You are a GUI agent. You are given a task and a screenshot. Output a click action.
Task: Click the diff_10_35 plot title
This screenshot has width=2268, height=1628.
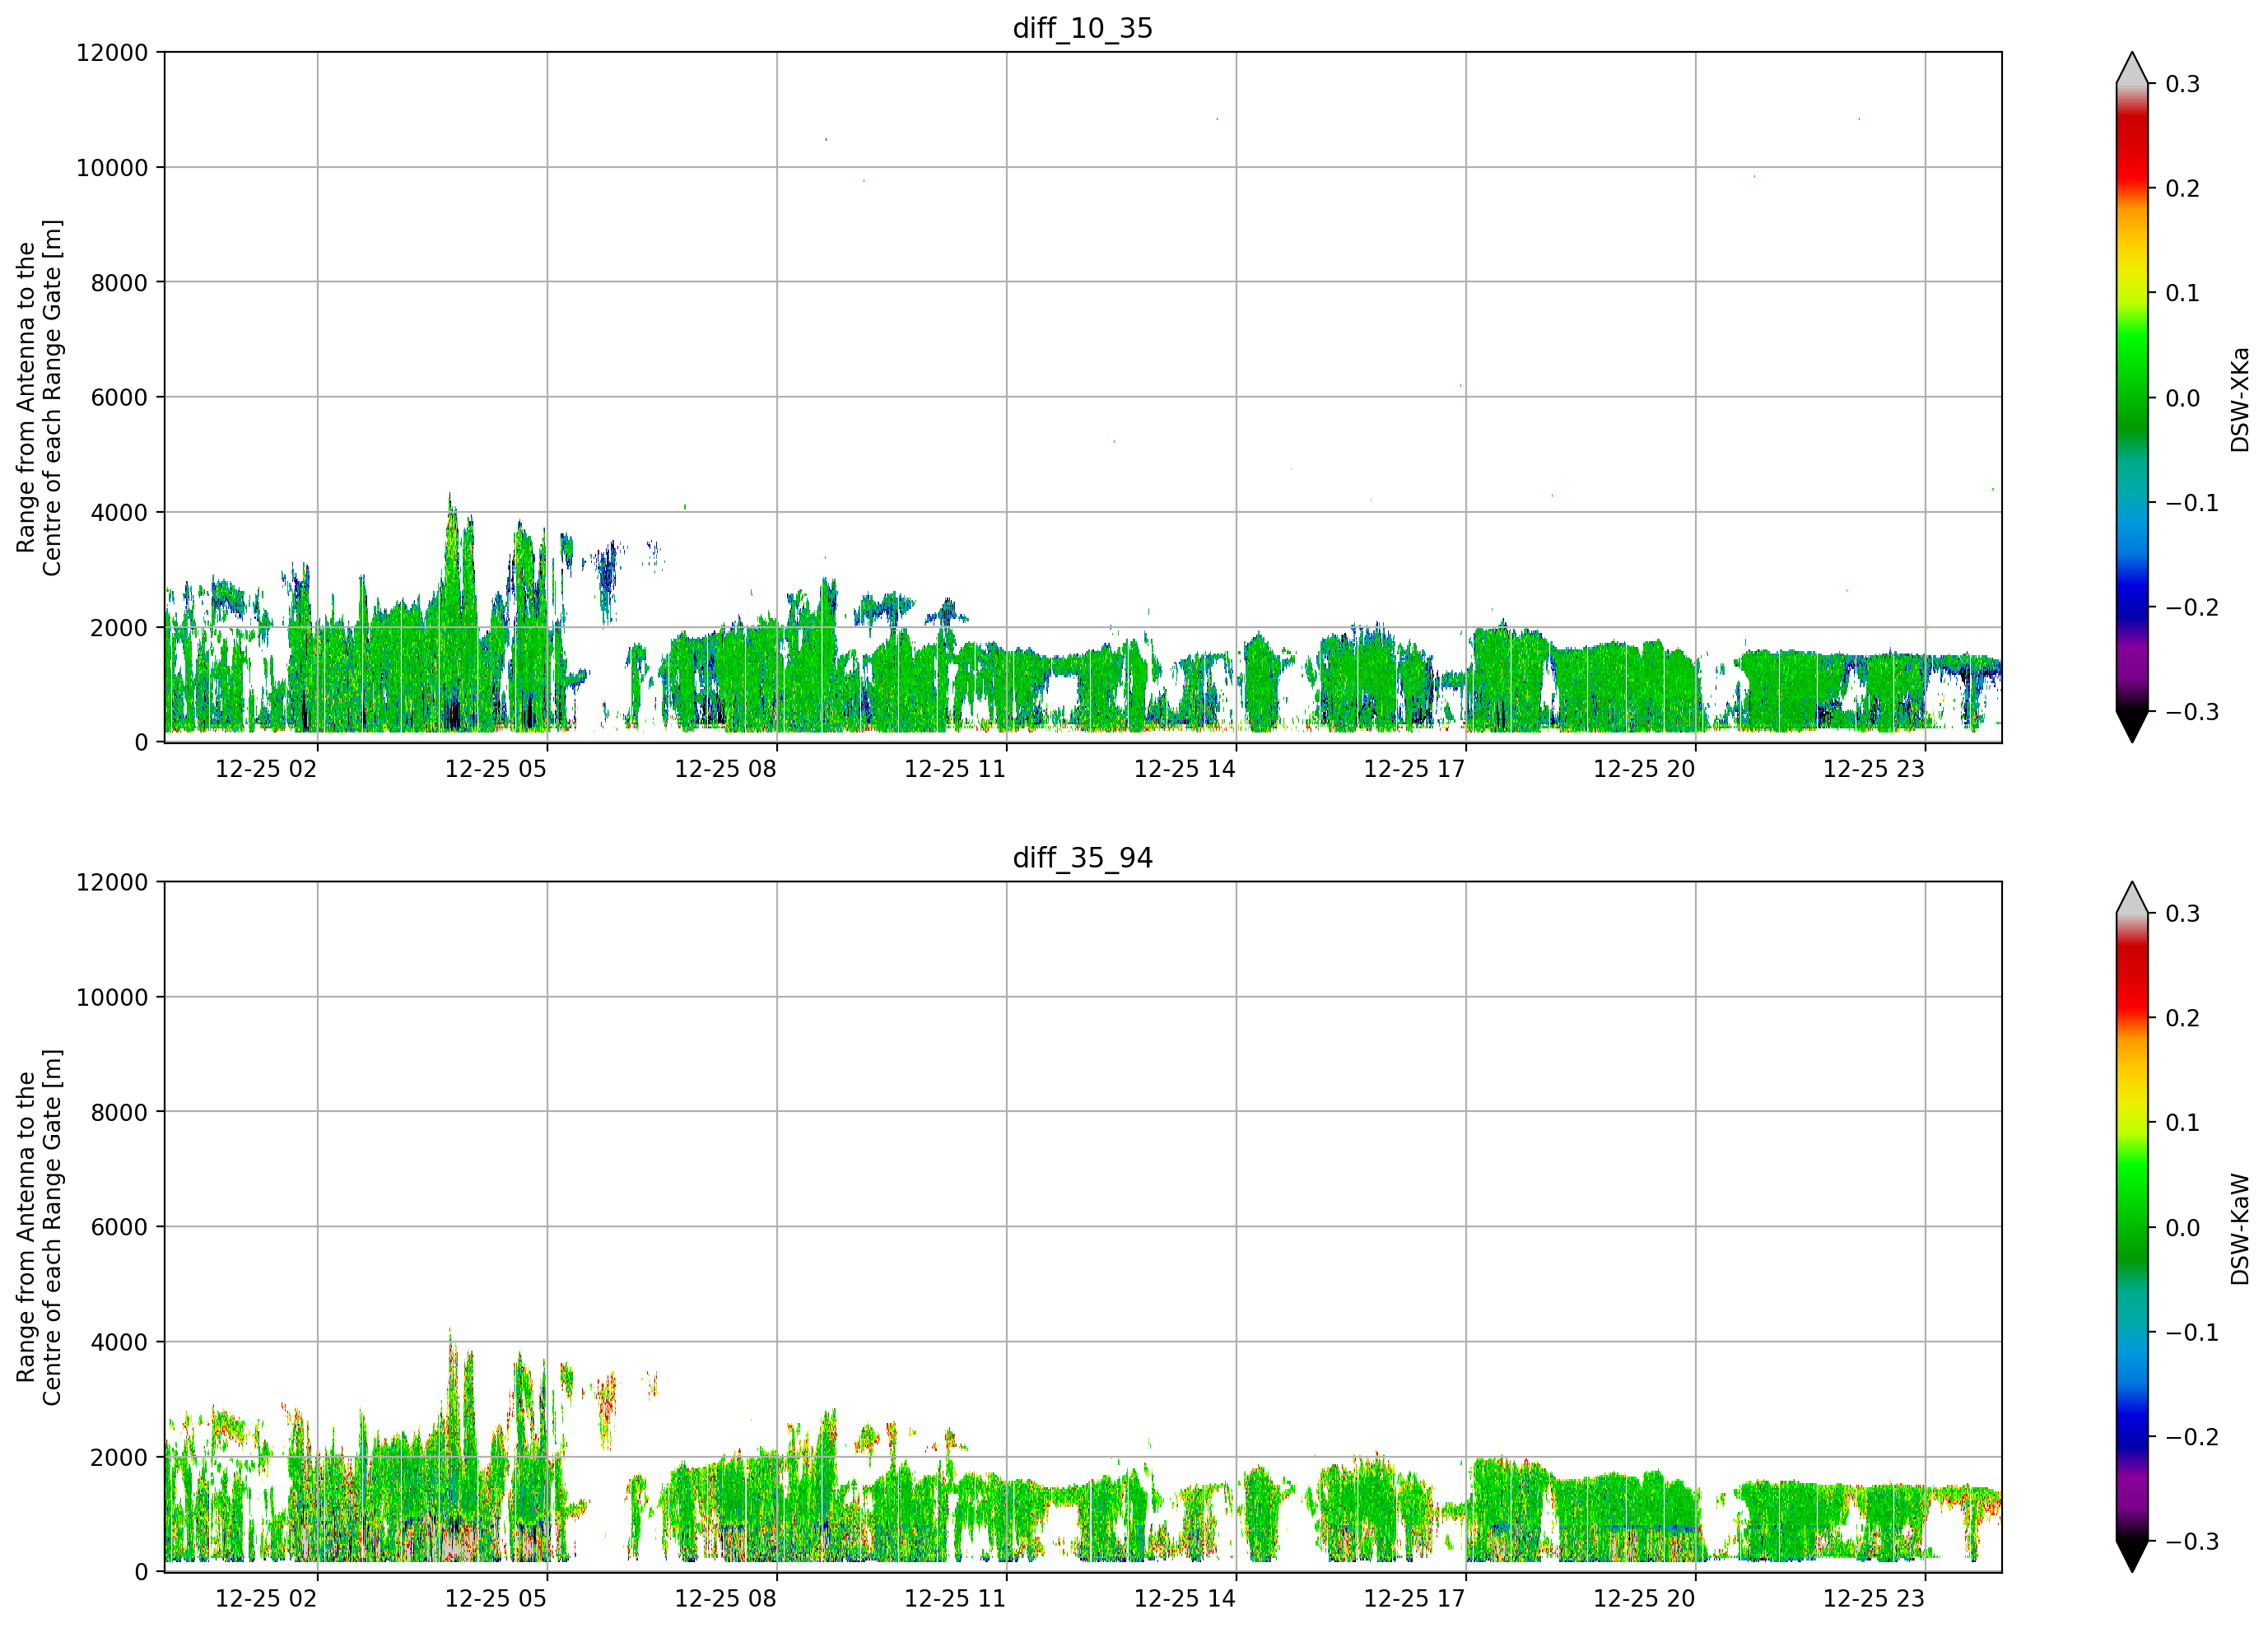[1083, 28]
